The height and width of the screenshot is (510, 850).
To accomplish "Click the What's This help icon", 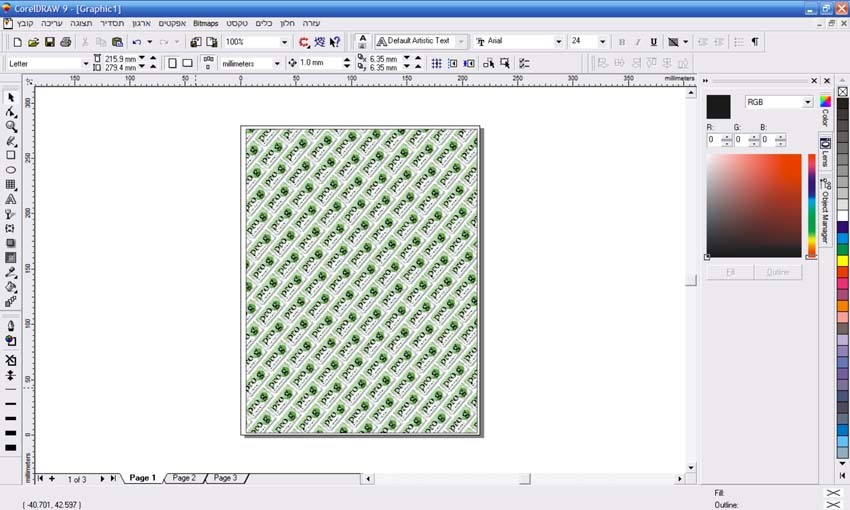I will 335,42.
